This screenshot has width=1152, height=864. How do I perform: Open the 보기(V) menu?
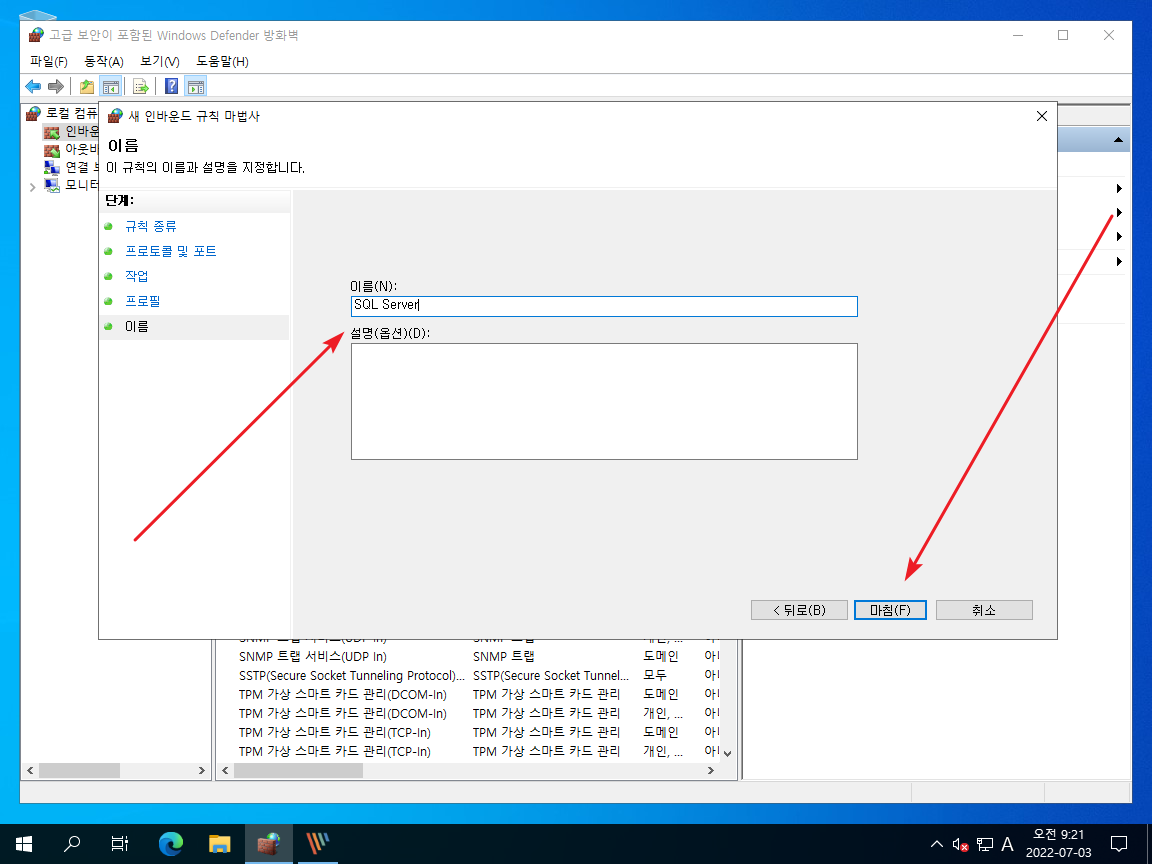(x=159, y=62)
